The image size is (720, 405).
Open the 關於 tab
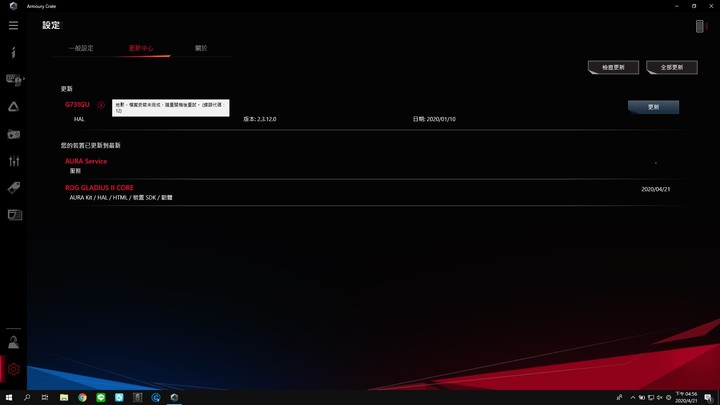[201, 48]
